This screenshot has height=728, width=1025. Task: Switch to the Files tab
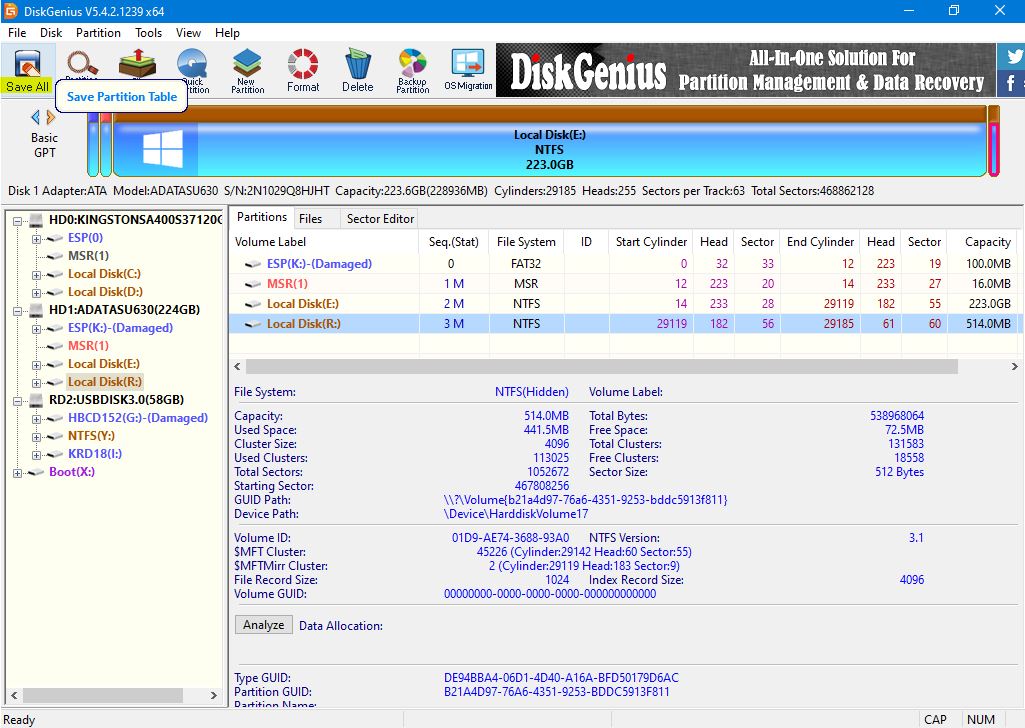coord(310,218)
